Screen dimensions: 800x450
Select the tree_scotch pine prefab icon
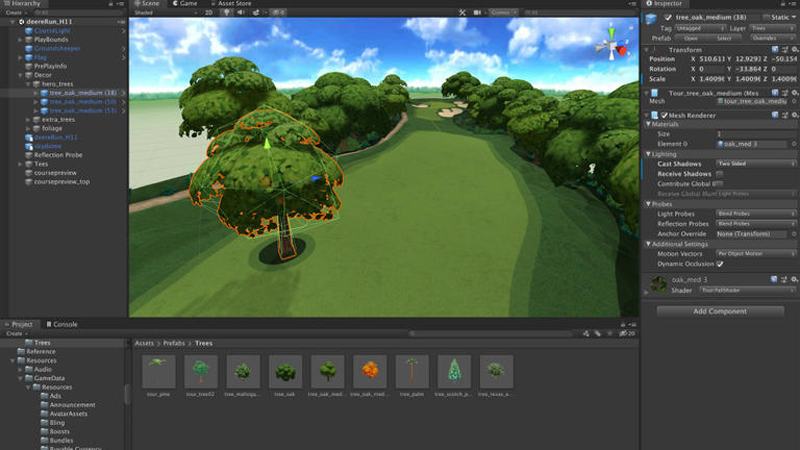[454, 371]
